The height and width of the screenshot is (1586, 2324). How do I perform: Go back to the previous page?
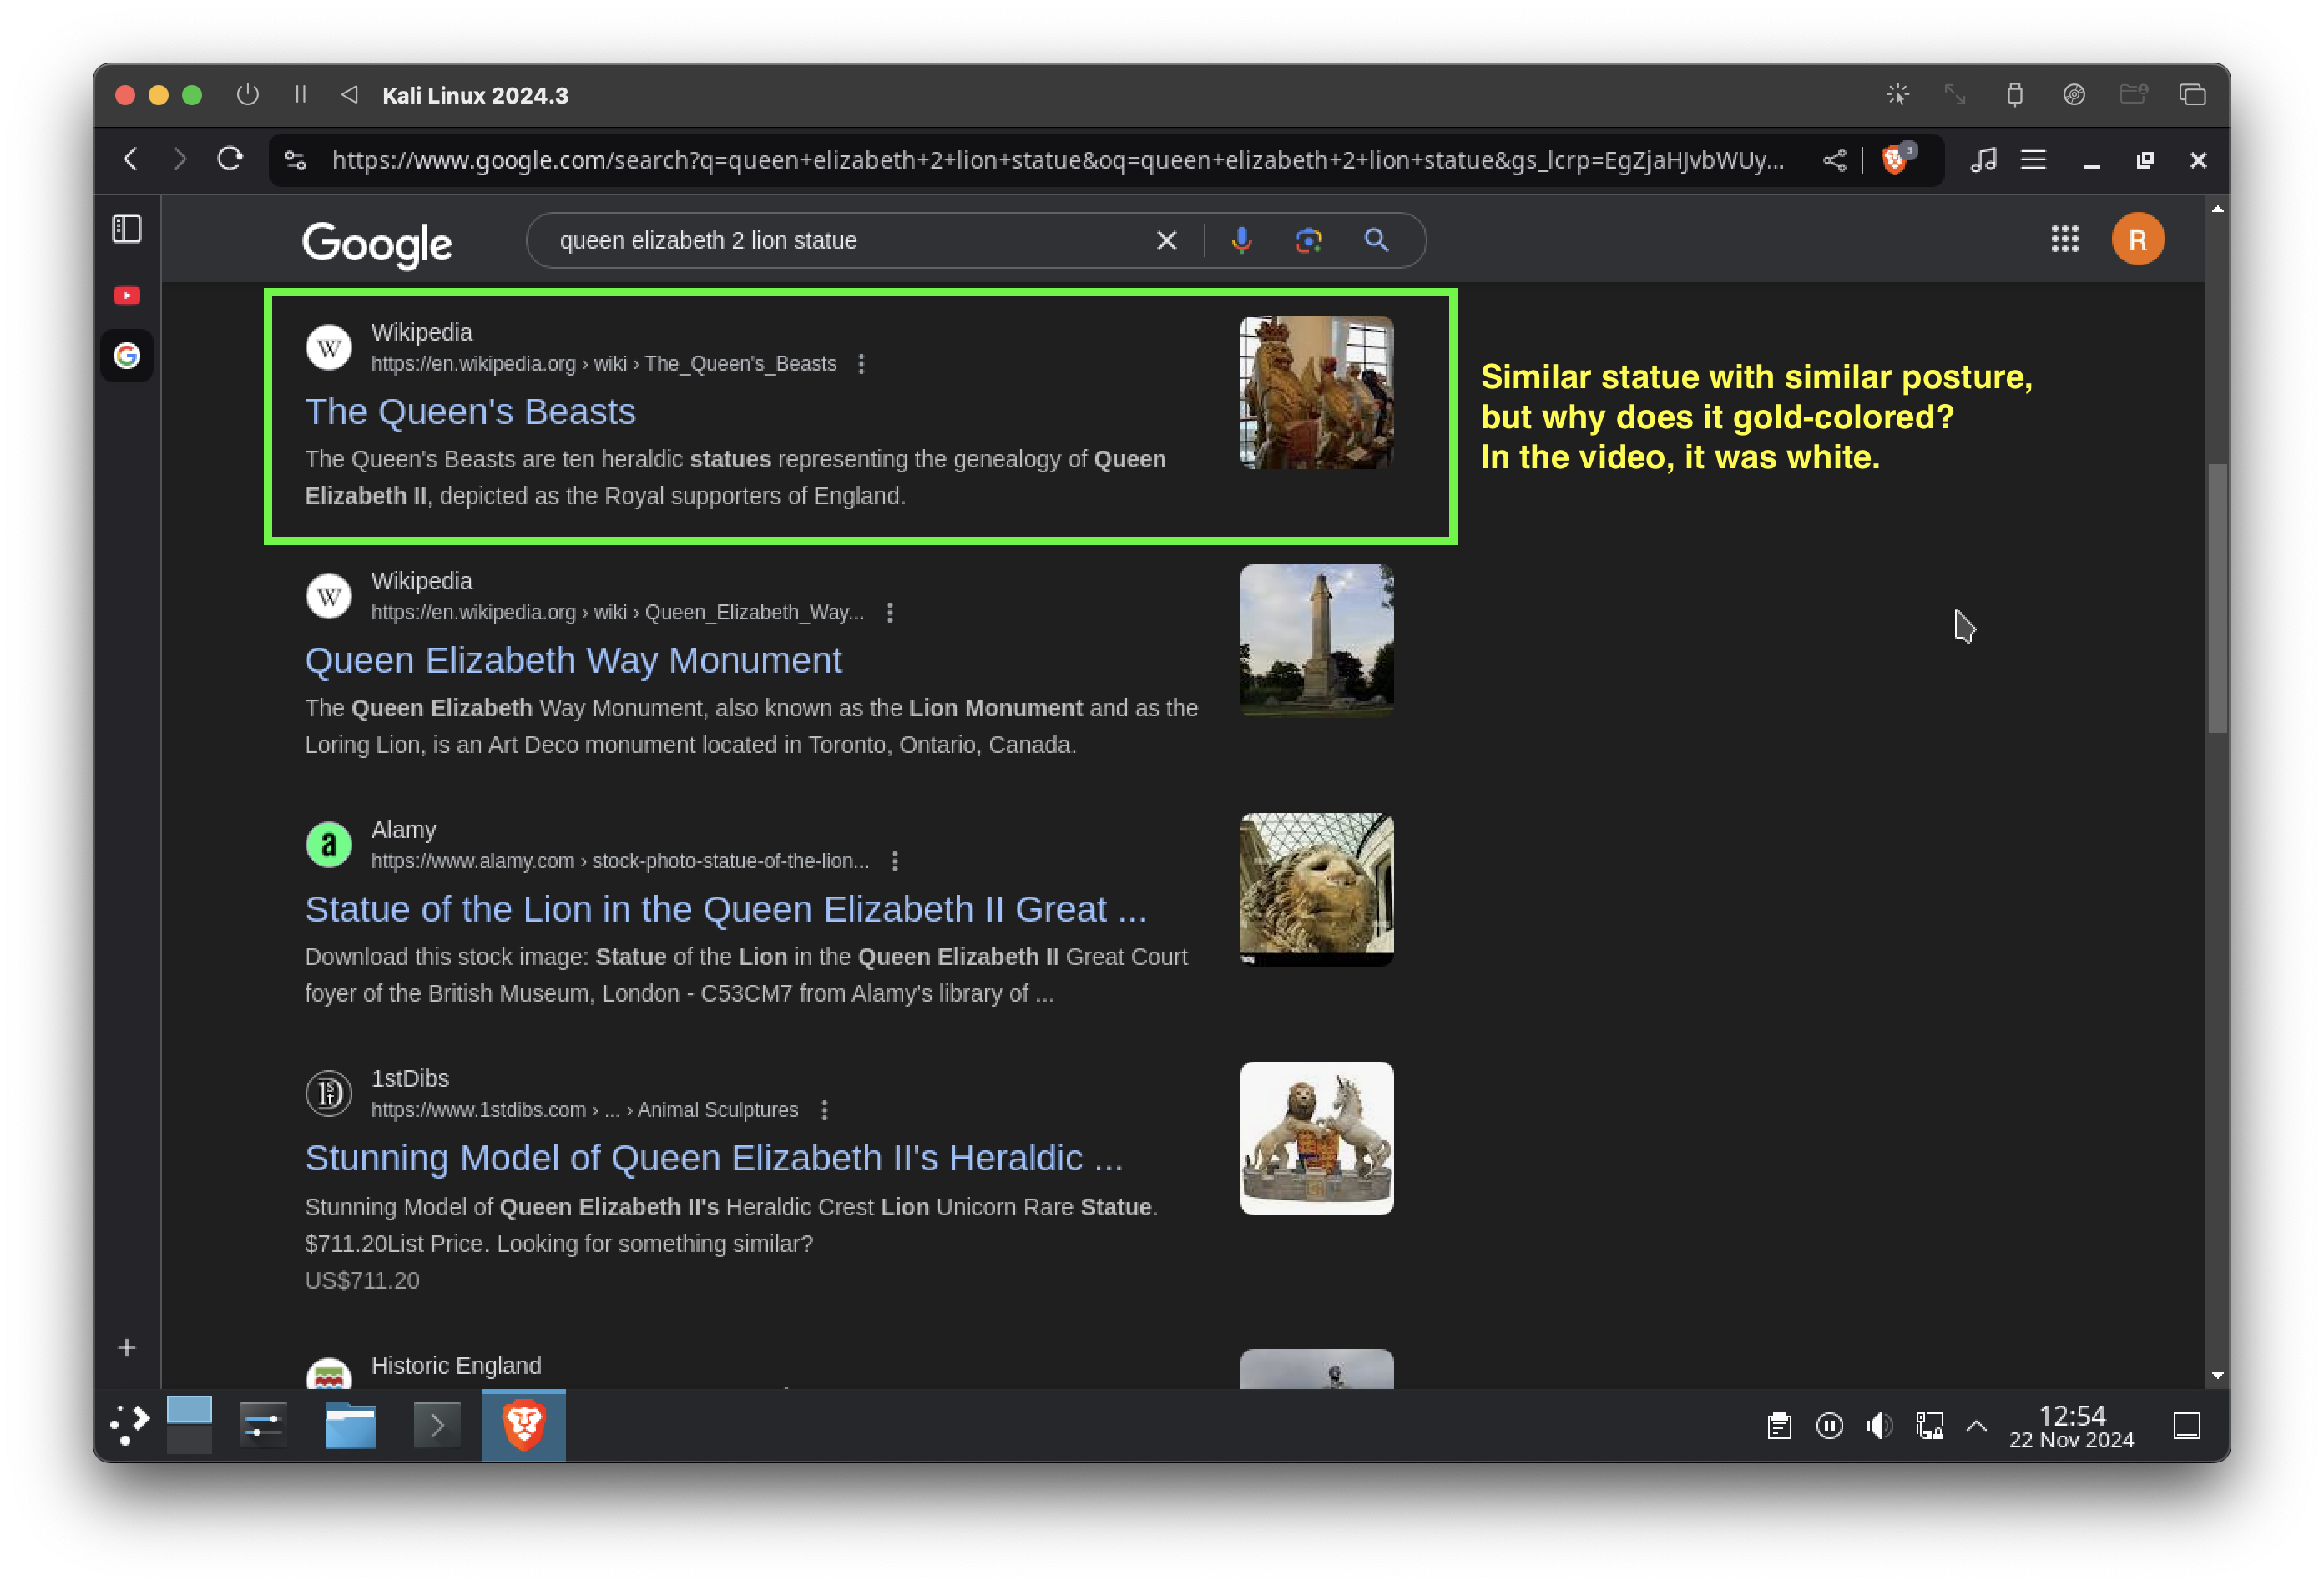pos(131,159)
